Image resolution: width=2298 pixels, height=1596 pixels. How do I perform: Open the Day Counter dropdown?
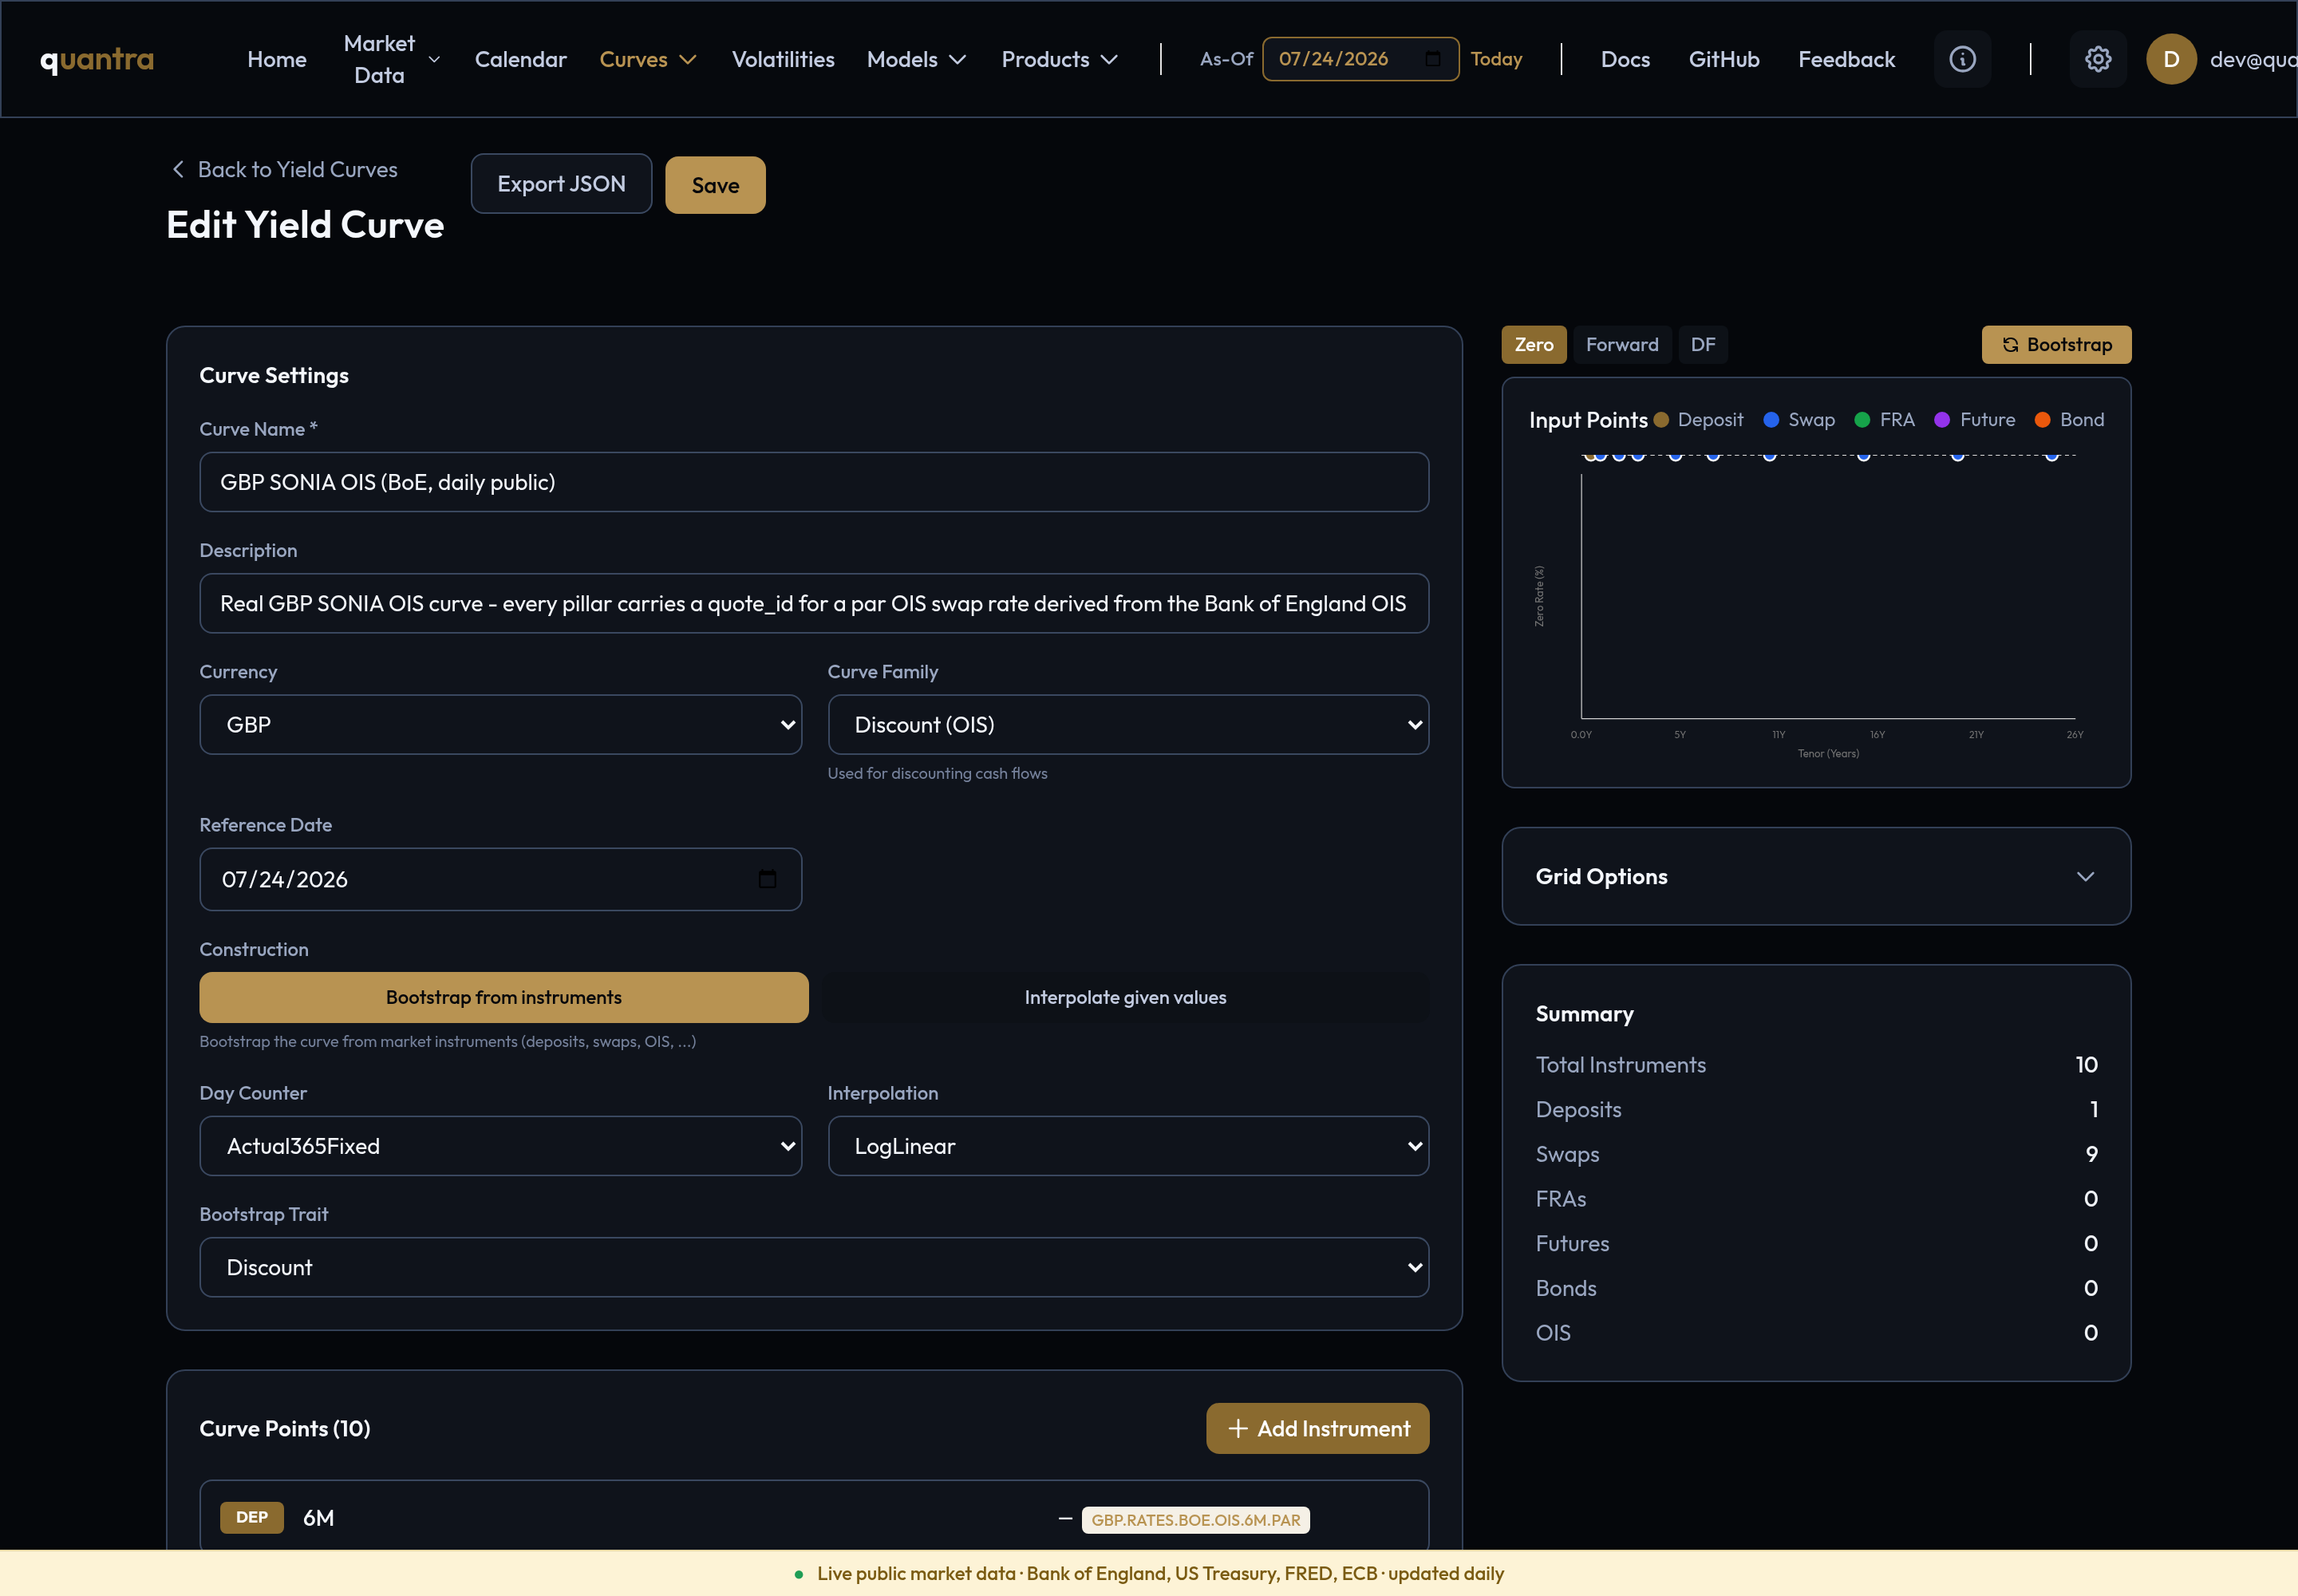(x=501, y=1146)
